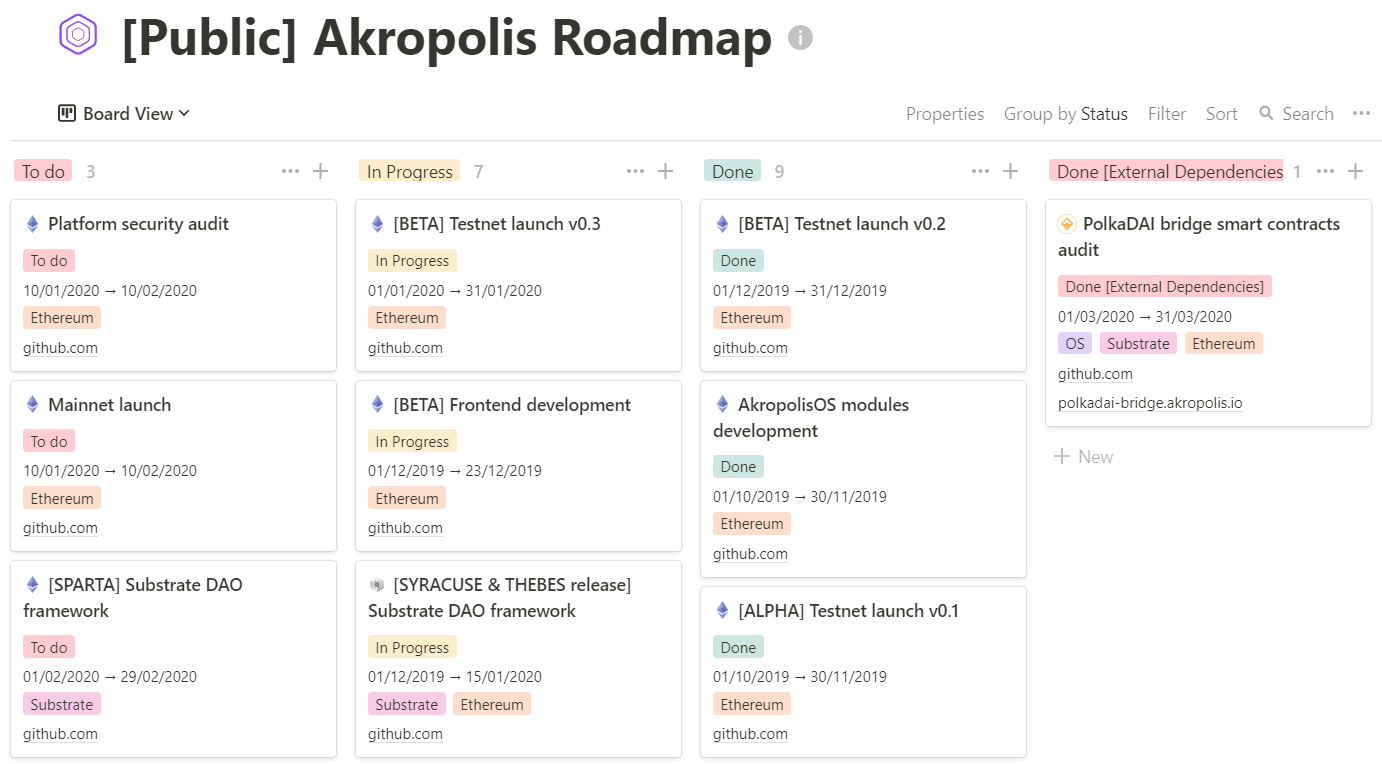Viewport: 1382px width, 764px height.
Task: Click the Search magnifier field
Action: click(x=1296, y=114)
